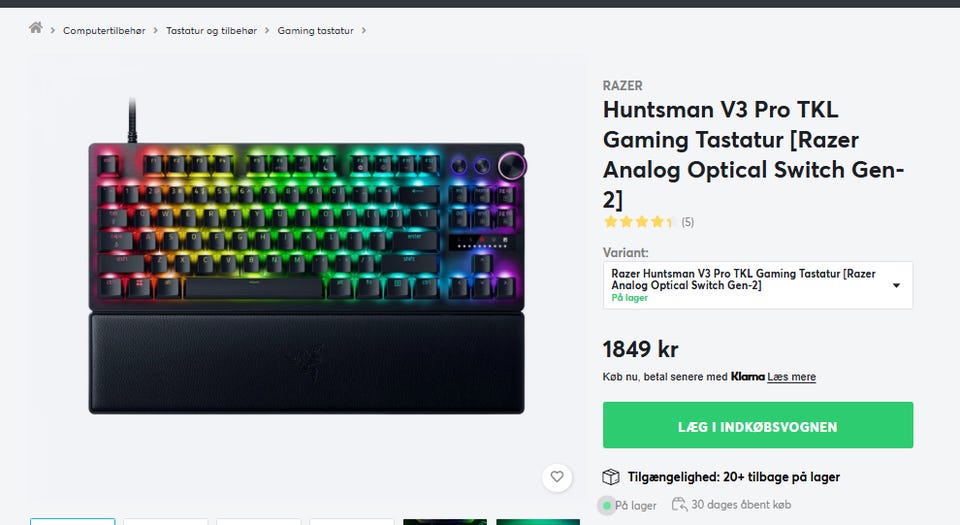Open the Klarna Læs mere link

(x=791, y=377)
